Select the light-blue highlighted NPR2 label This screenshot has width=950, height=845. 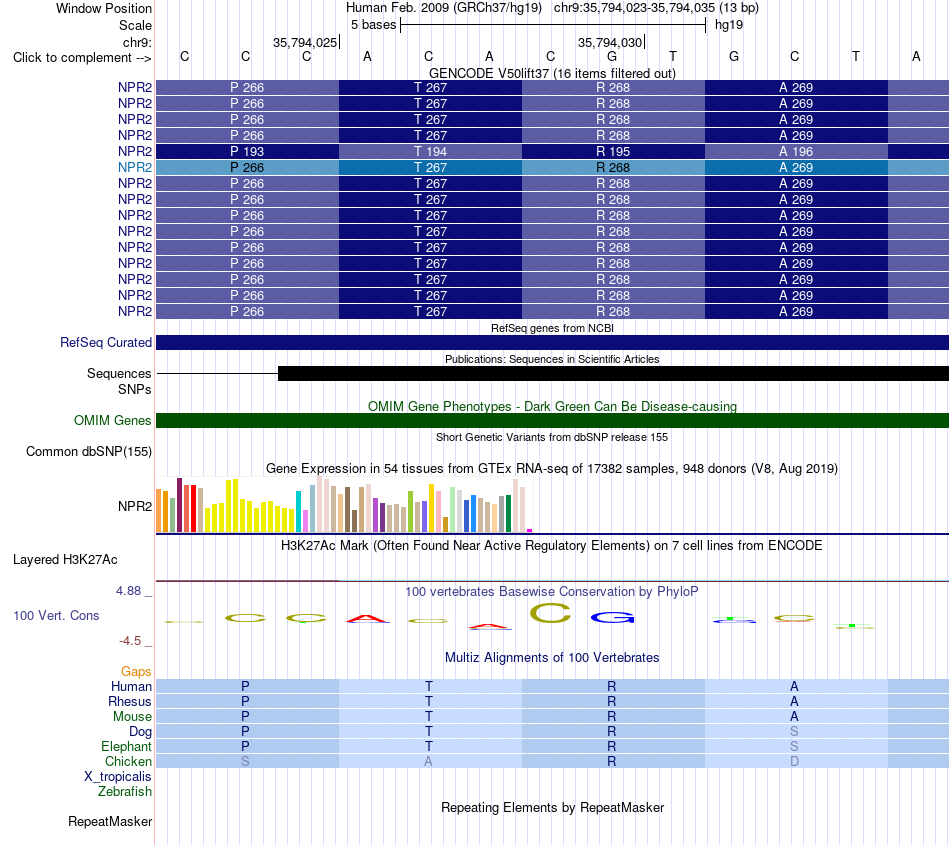click(135, 167)
